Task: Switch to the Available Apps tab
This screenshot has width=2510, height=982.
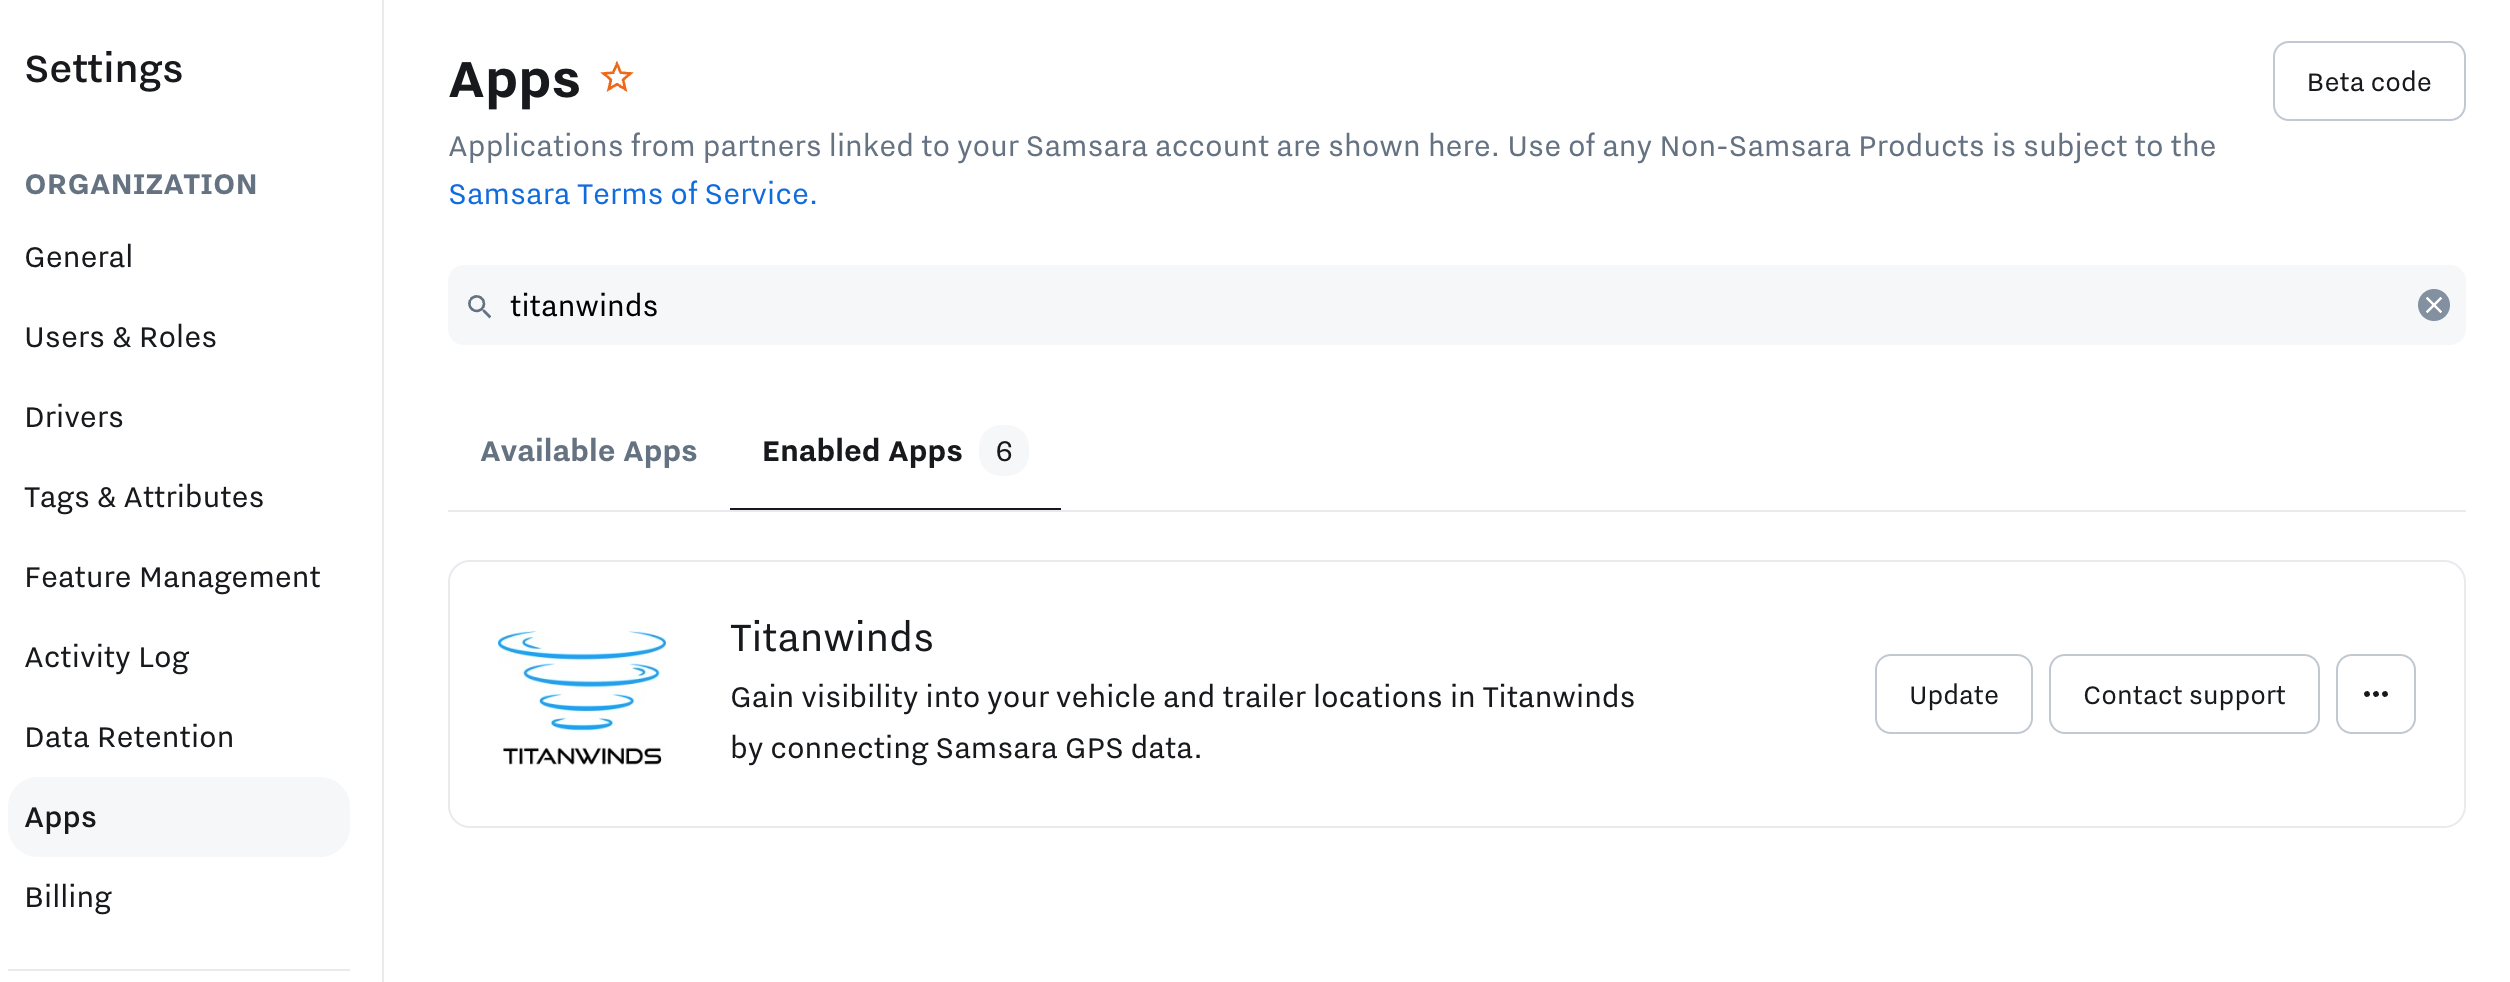Action: pos(588,451)
